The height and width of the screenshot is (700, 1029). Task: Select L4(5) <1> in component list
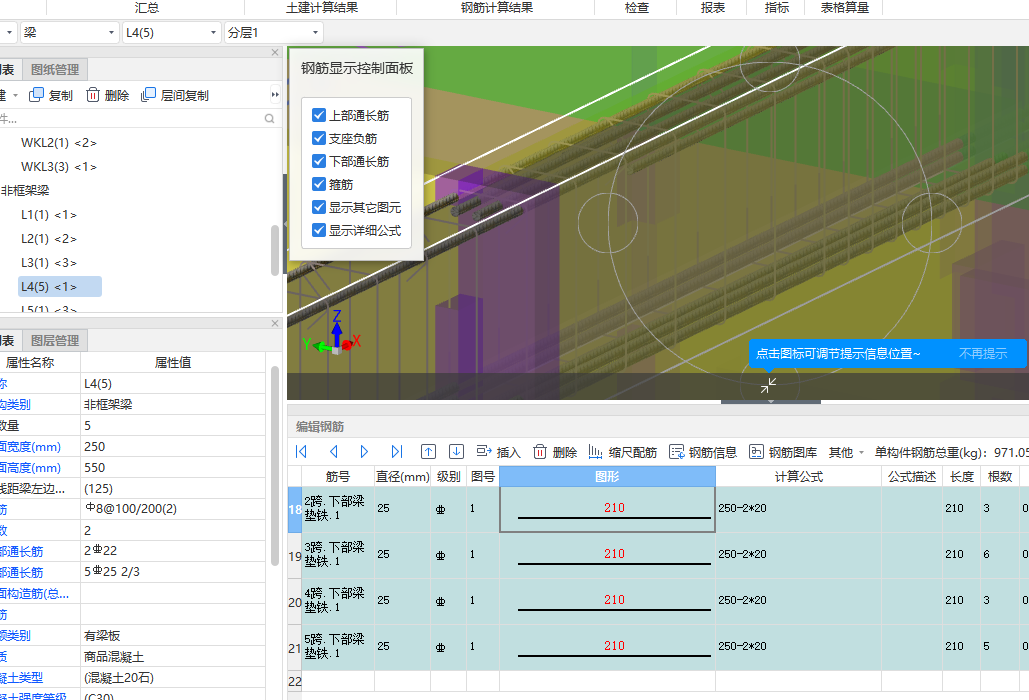60,287
